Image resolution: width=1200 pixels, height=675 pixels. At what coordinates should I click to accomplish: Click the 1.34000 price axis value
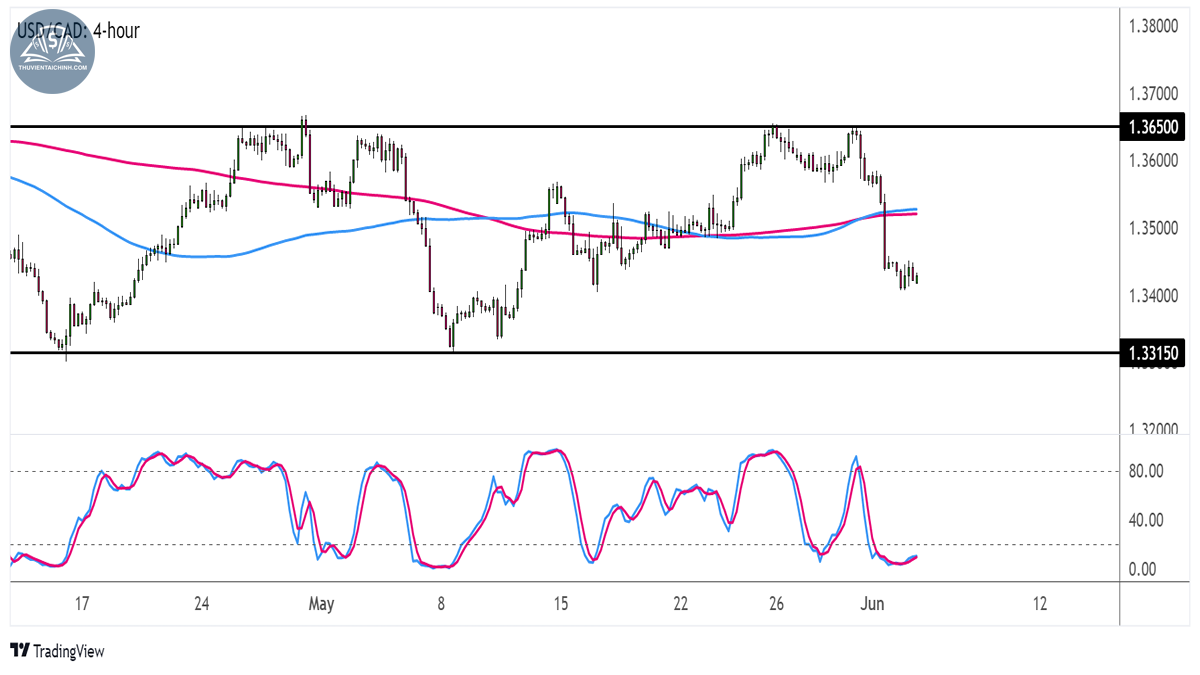point(1151,296)
